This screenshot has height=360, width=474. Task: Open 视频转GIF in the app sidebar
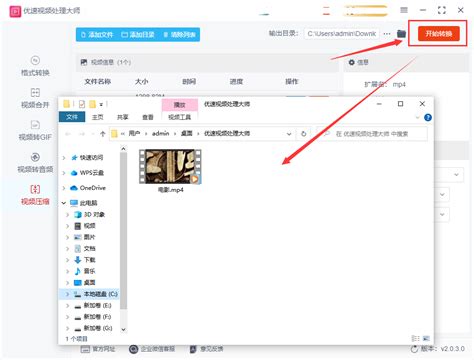(x=35, y=130)
